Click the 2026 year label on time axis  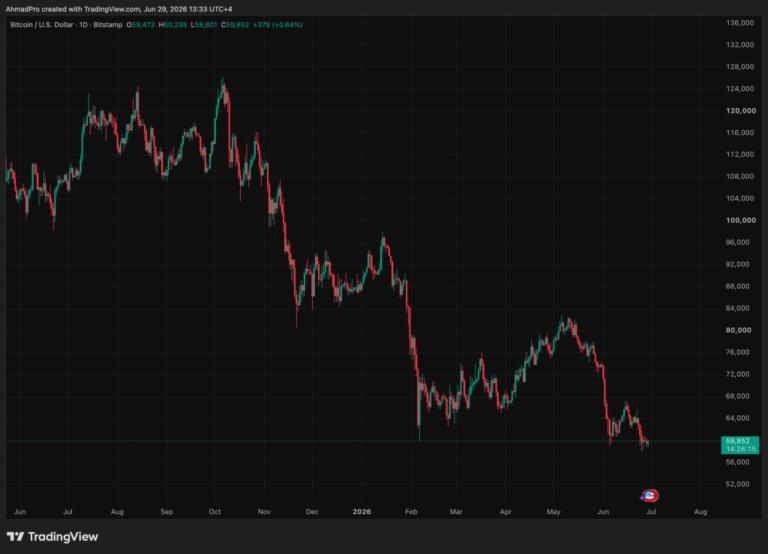362,512
